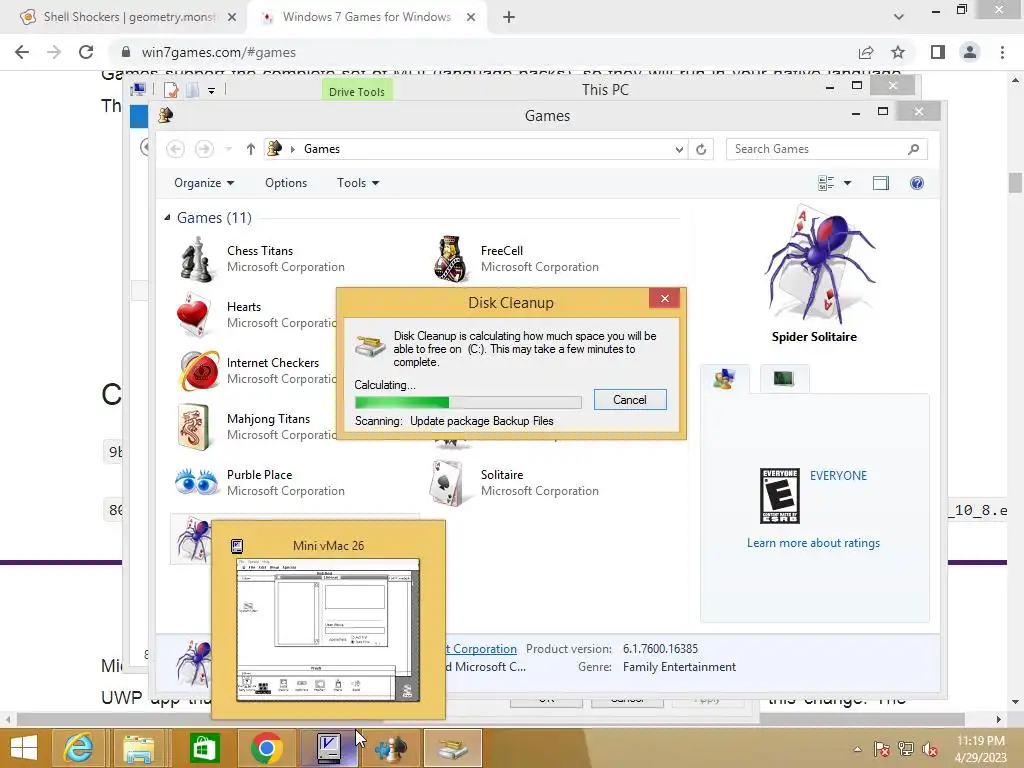Viewport: 1024px width, 768px height.
Task: Open Drive Tools ribbon tab
Action: (357, 91)
